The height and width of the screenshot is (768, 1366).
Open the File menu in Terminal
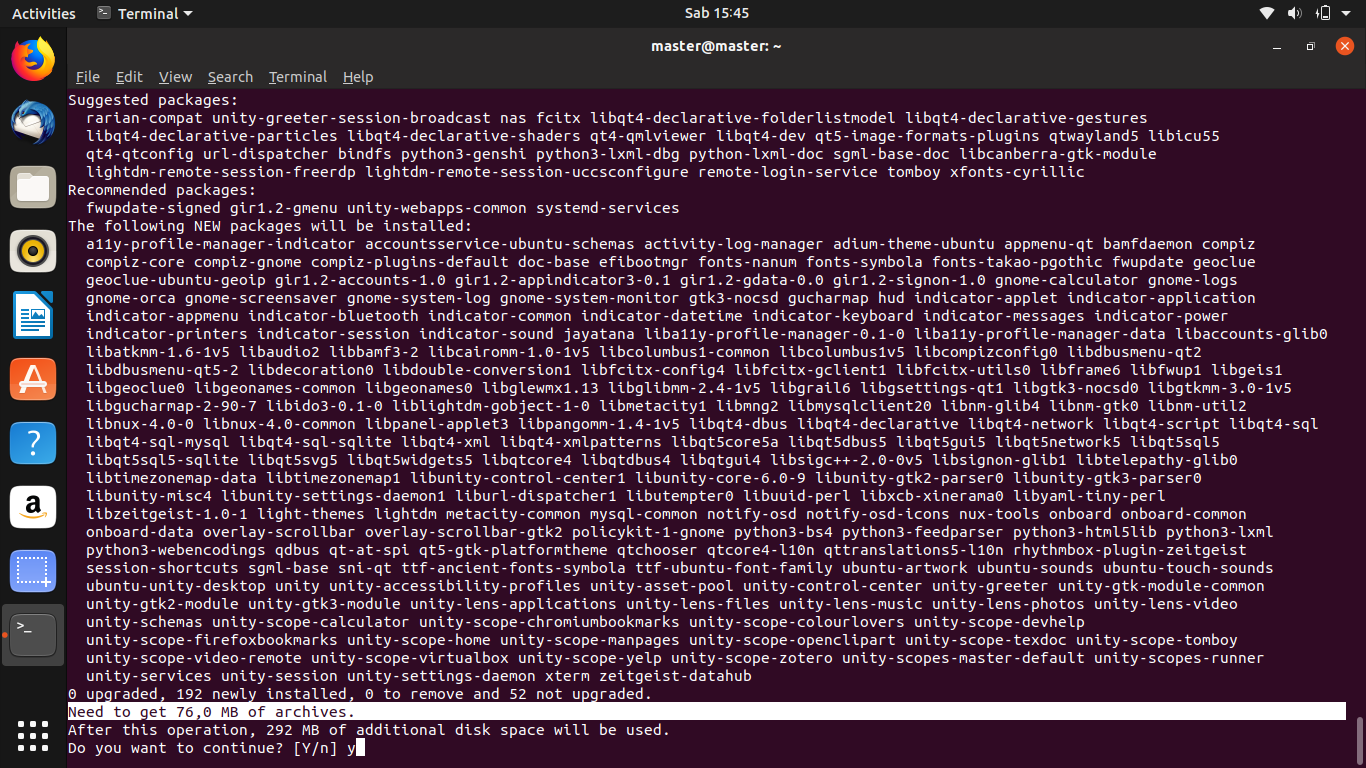tap(87, 77)
